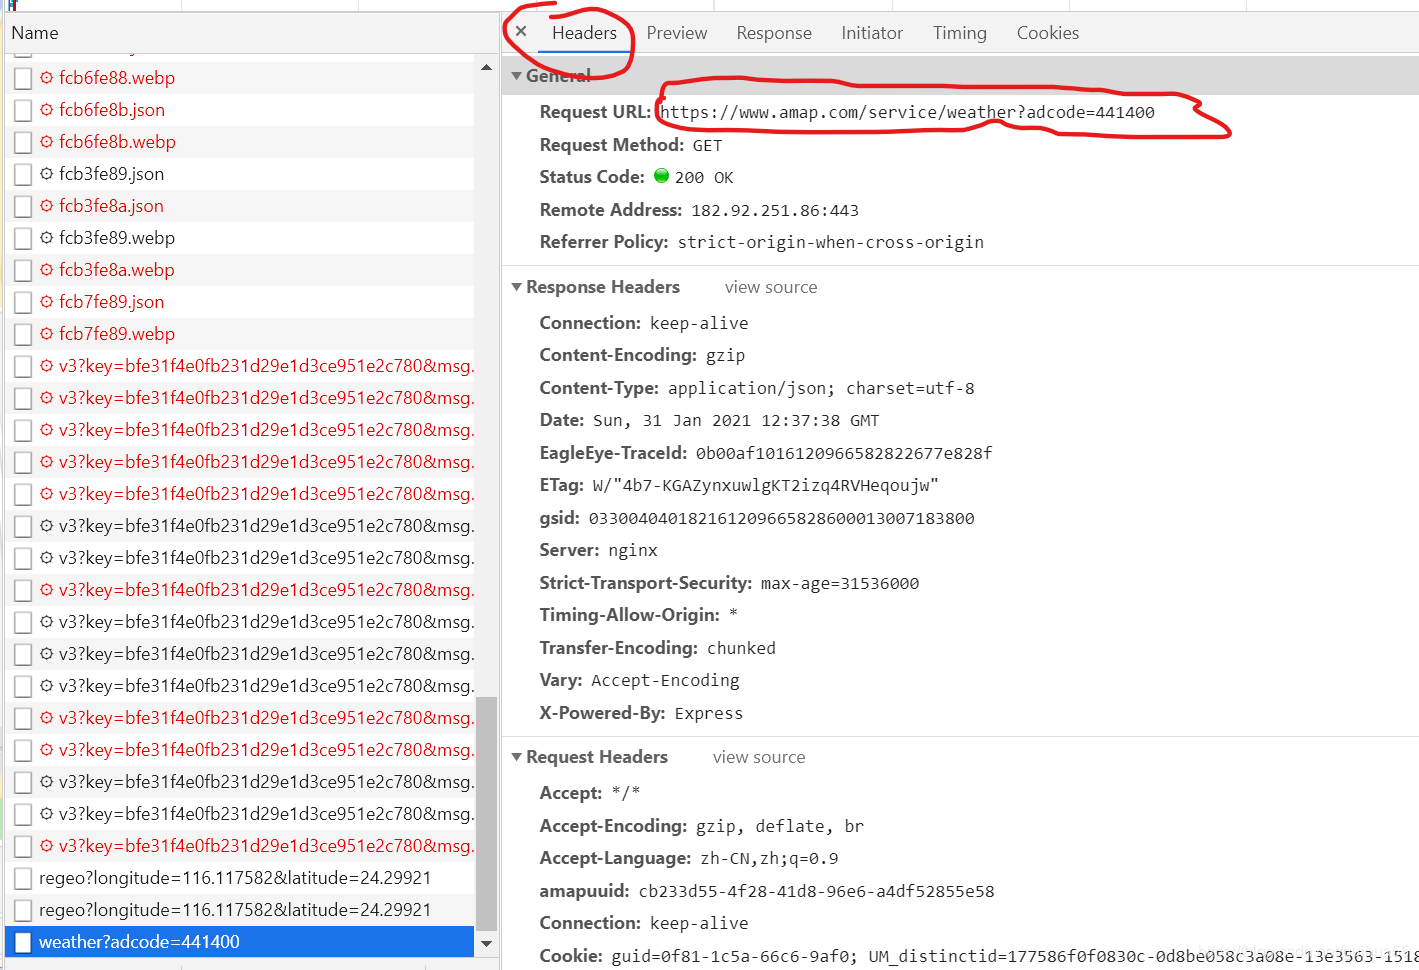Click file icon of weather?adcode=441400 row

click(x=23, y=942)
